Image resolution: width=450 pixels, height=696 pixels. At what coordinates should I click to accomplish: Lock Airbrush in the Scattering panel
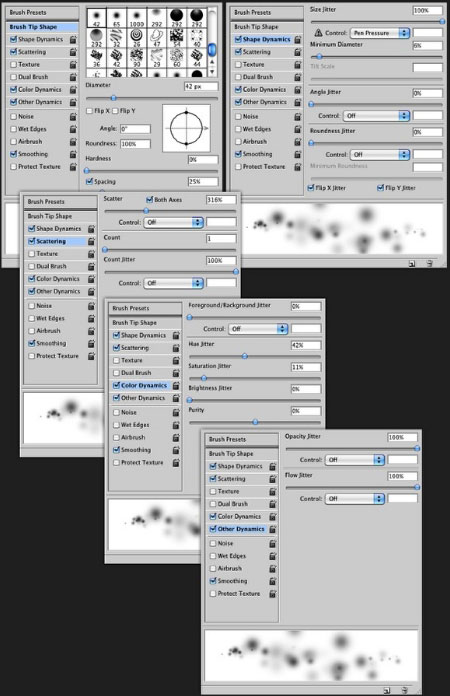coord(91,331)
